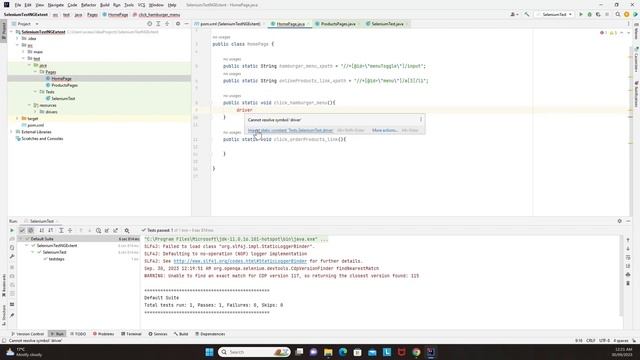Open the Problems tool window tab
Screen dimensions: 640x360
point(103,334)
